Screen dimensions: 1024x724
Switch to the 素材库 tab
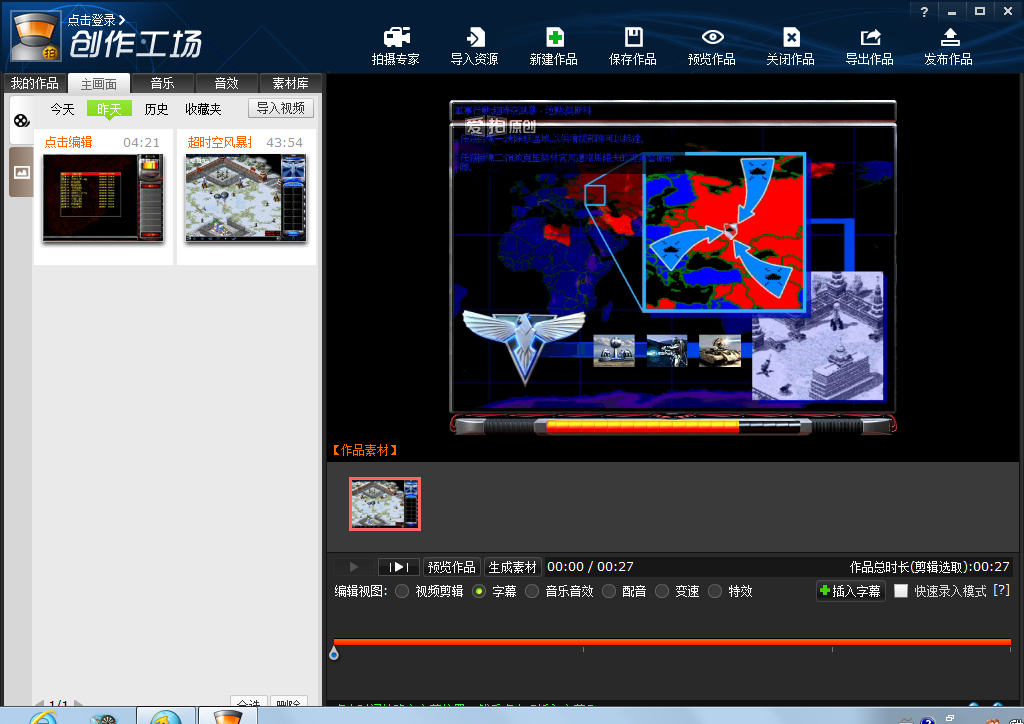pyautogui.click(x=291, y=83)
